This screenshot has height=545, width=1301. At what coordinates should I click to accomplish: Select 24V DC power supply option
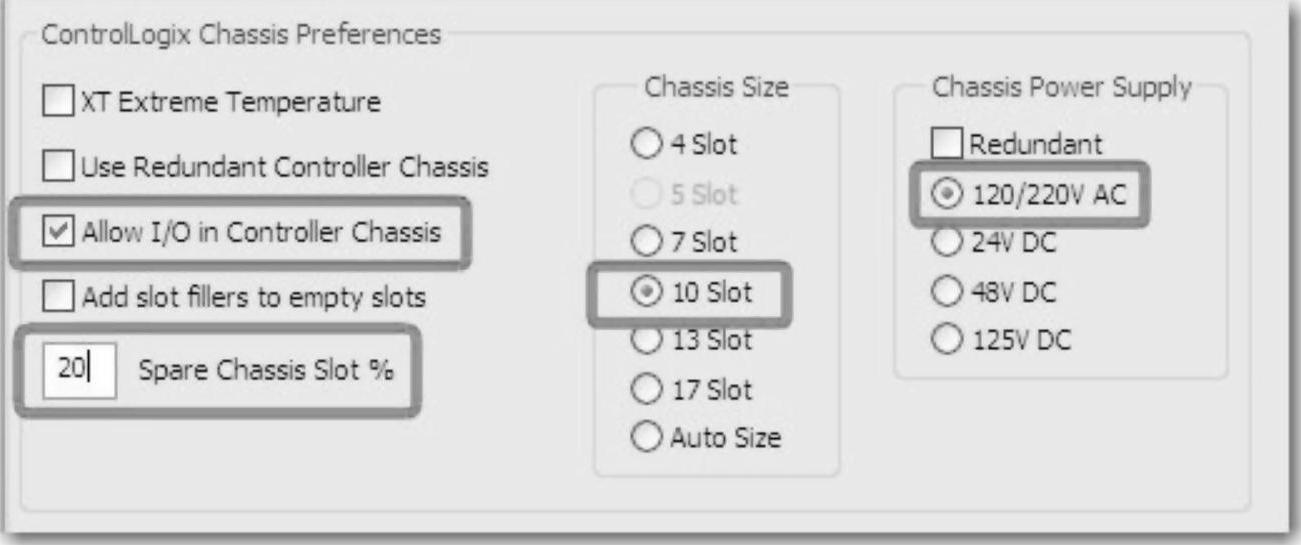click(x=947, y=243)
